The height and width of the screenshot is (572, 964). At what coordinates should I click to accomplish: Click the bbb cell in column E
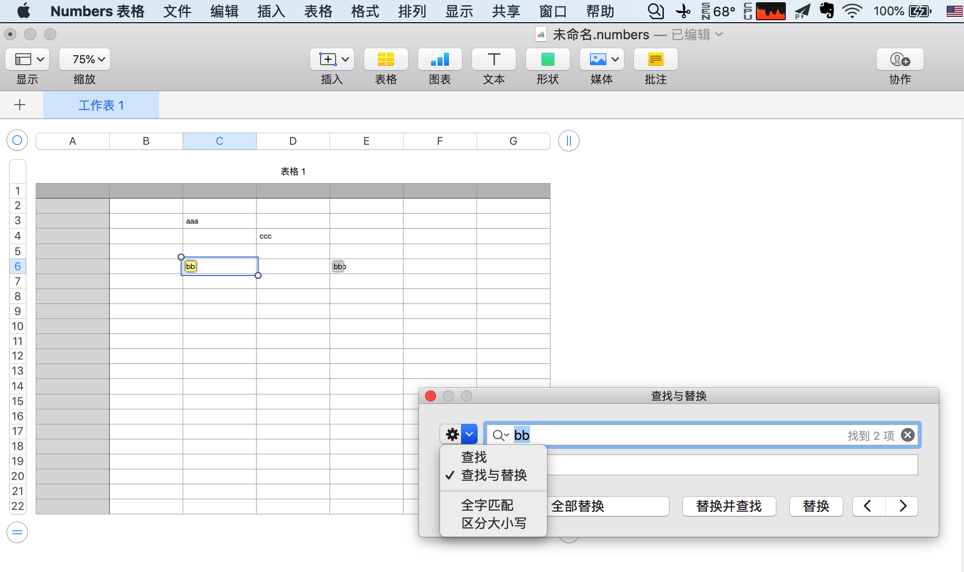[366, 266]
